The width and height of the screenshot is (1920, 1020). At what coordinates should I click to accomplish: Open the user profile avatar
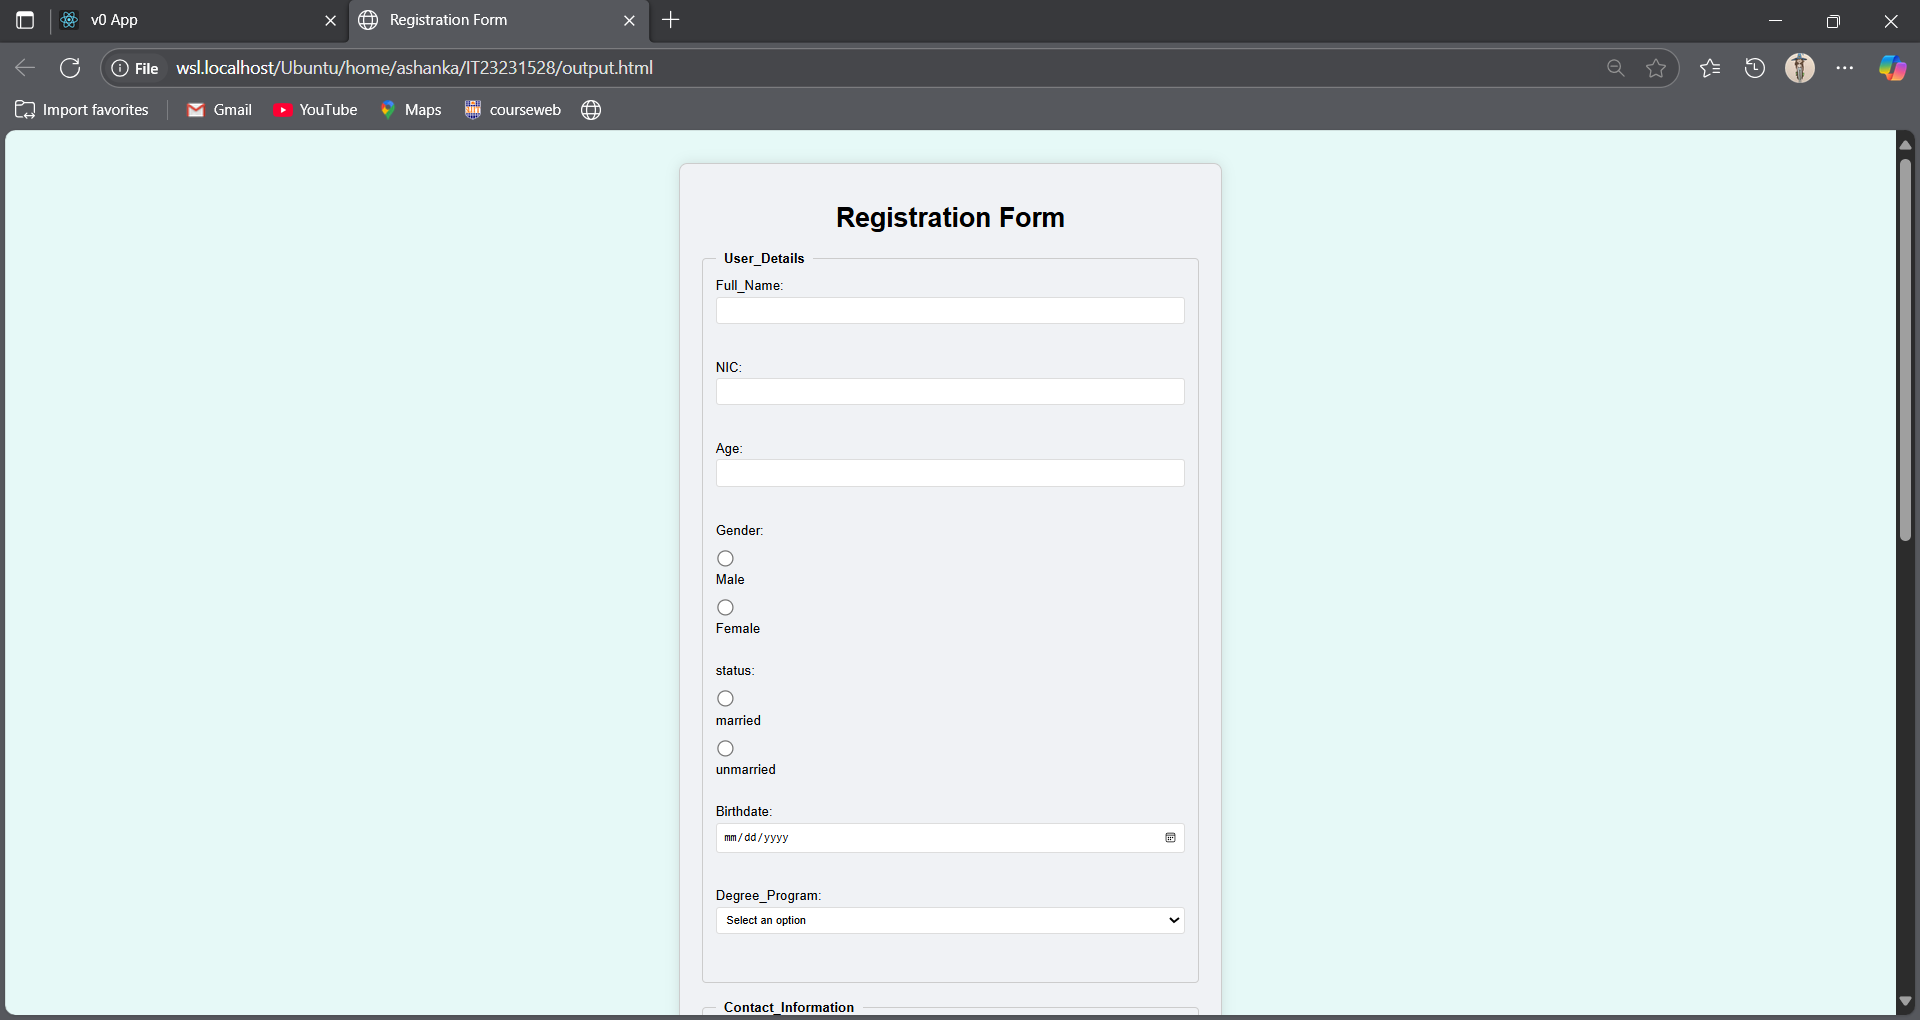coord(1800,68)
